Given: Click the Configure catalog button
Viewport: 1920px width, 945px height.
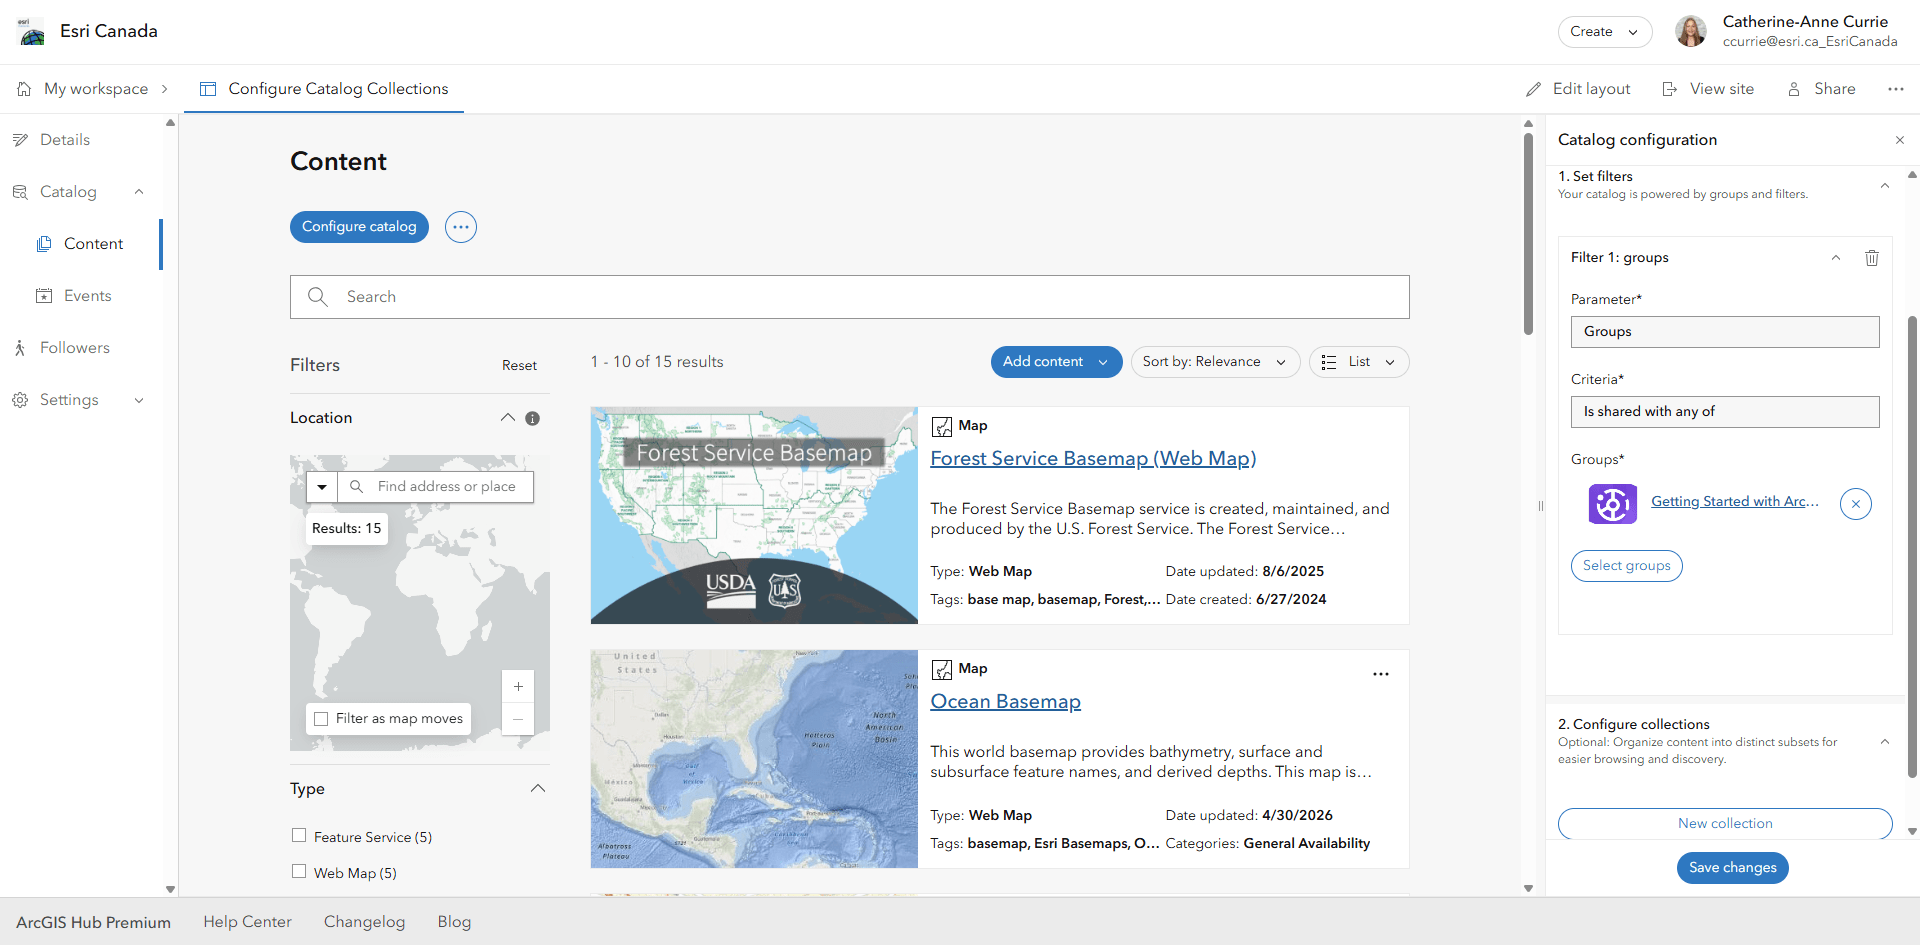Looking at the screenshot, I should tap(359, 227).
